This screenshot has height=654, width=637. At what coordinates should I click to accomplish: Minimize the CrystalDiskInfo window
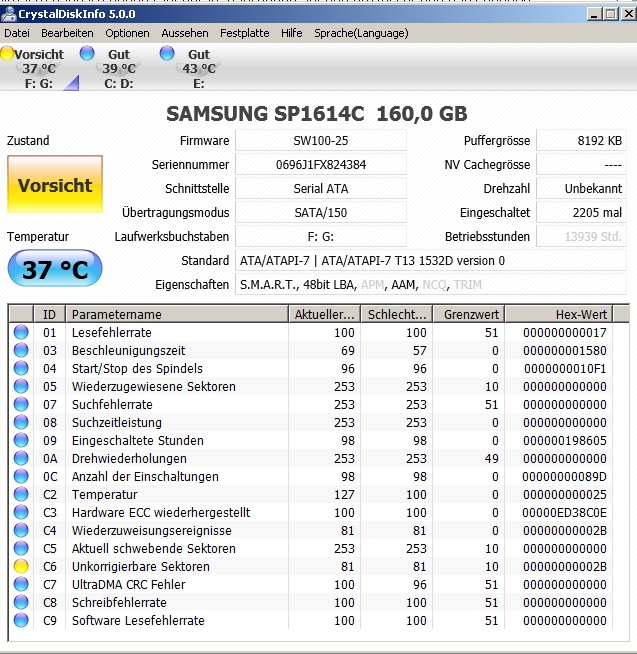pyautogui.click(x=594, y=14)
